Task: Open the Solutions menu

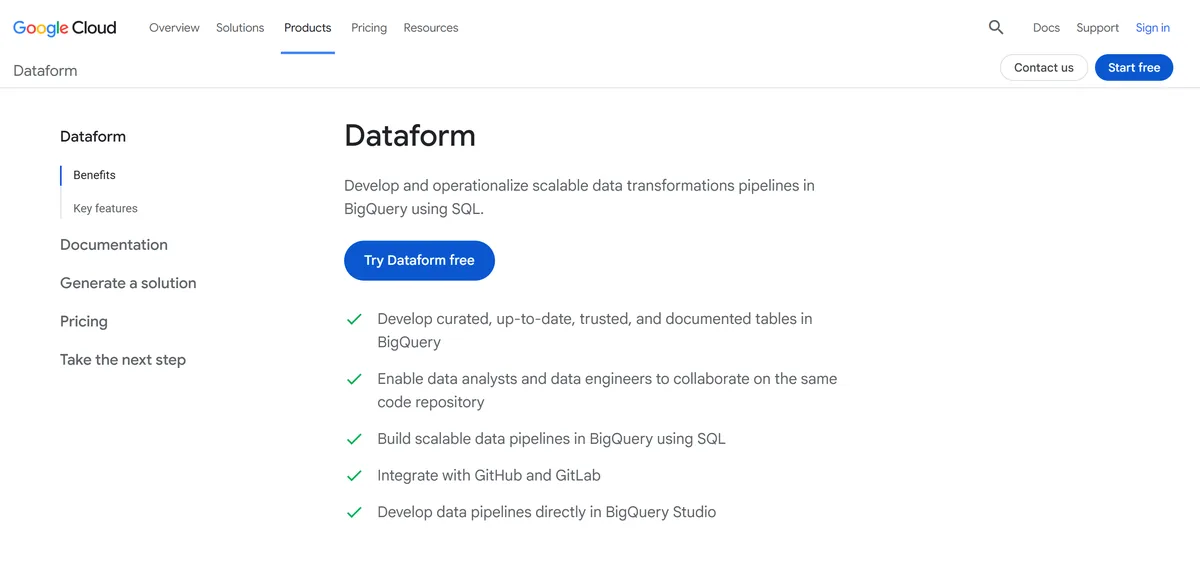Action: click(240, 28)
